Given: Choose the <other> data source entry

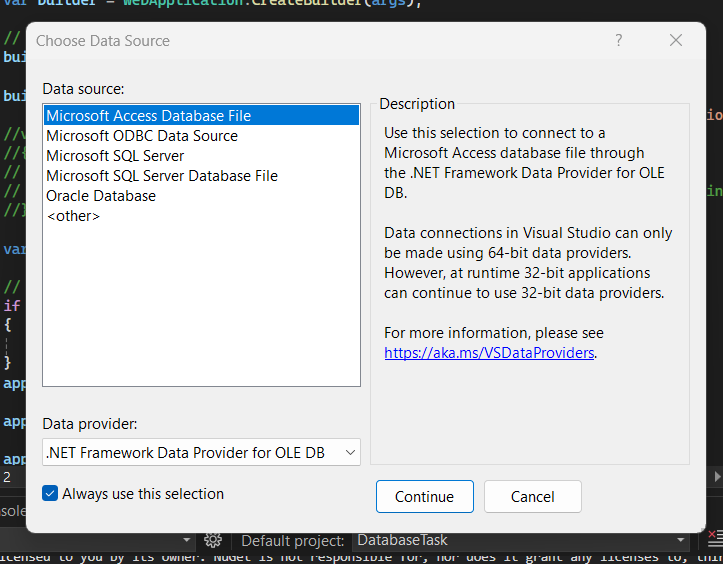Looking at the screenshot, I should coord(73,216).
